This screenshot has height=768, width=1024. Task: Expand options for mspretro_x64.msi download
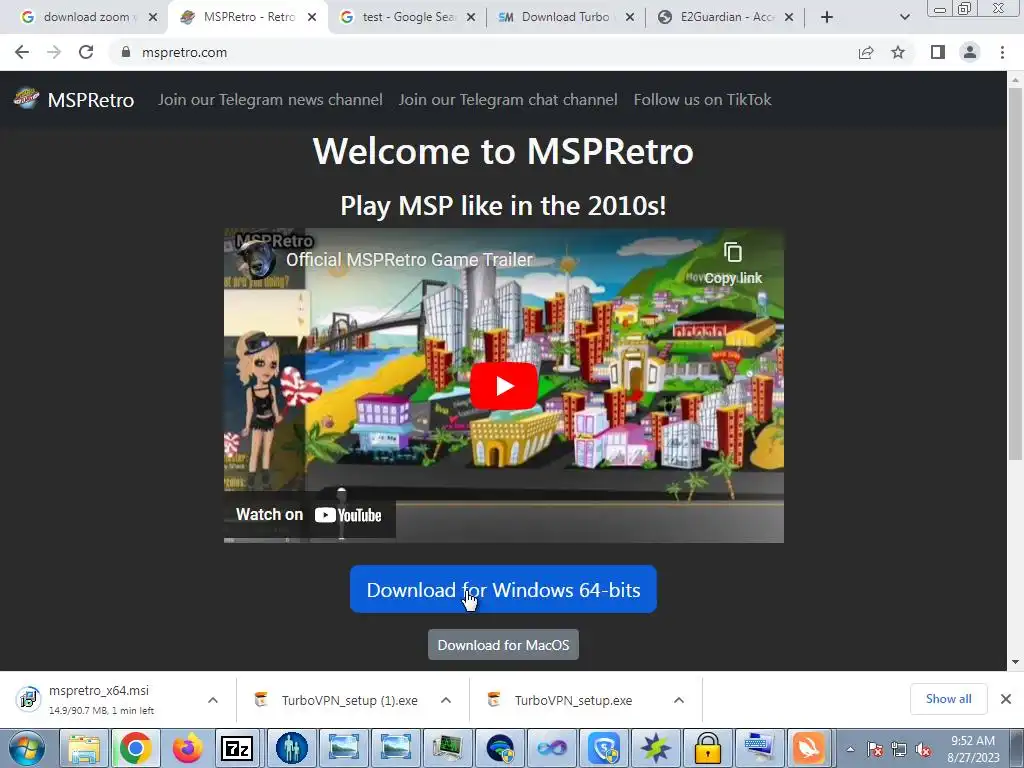pyautogui.click(x=212, y=700)
